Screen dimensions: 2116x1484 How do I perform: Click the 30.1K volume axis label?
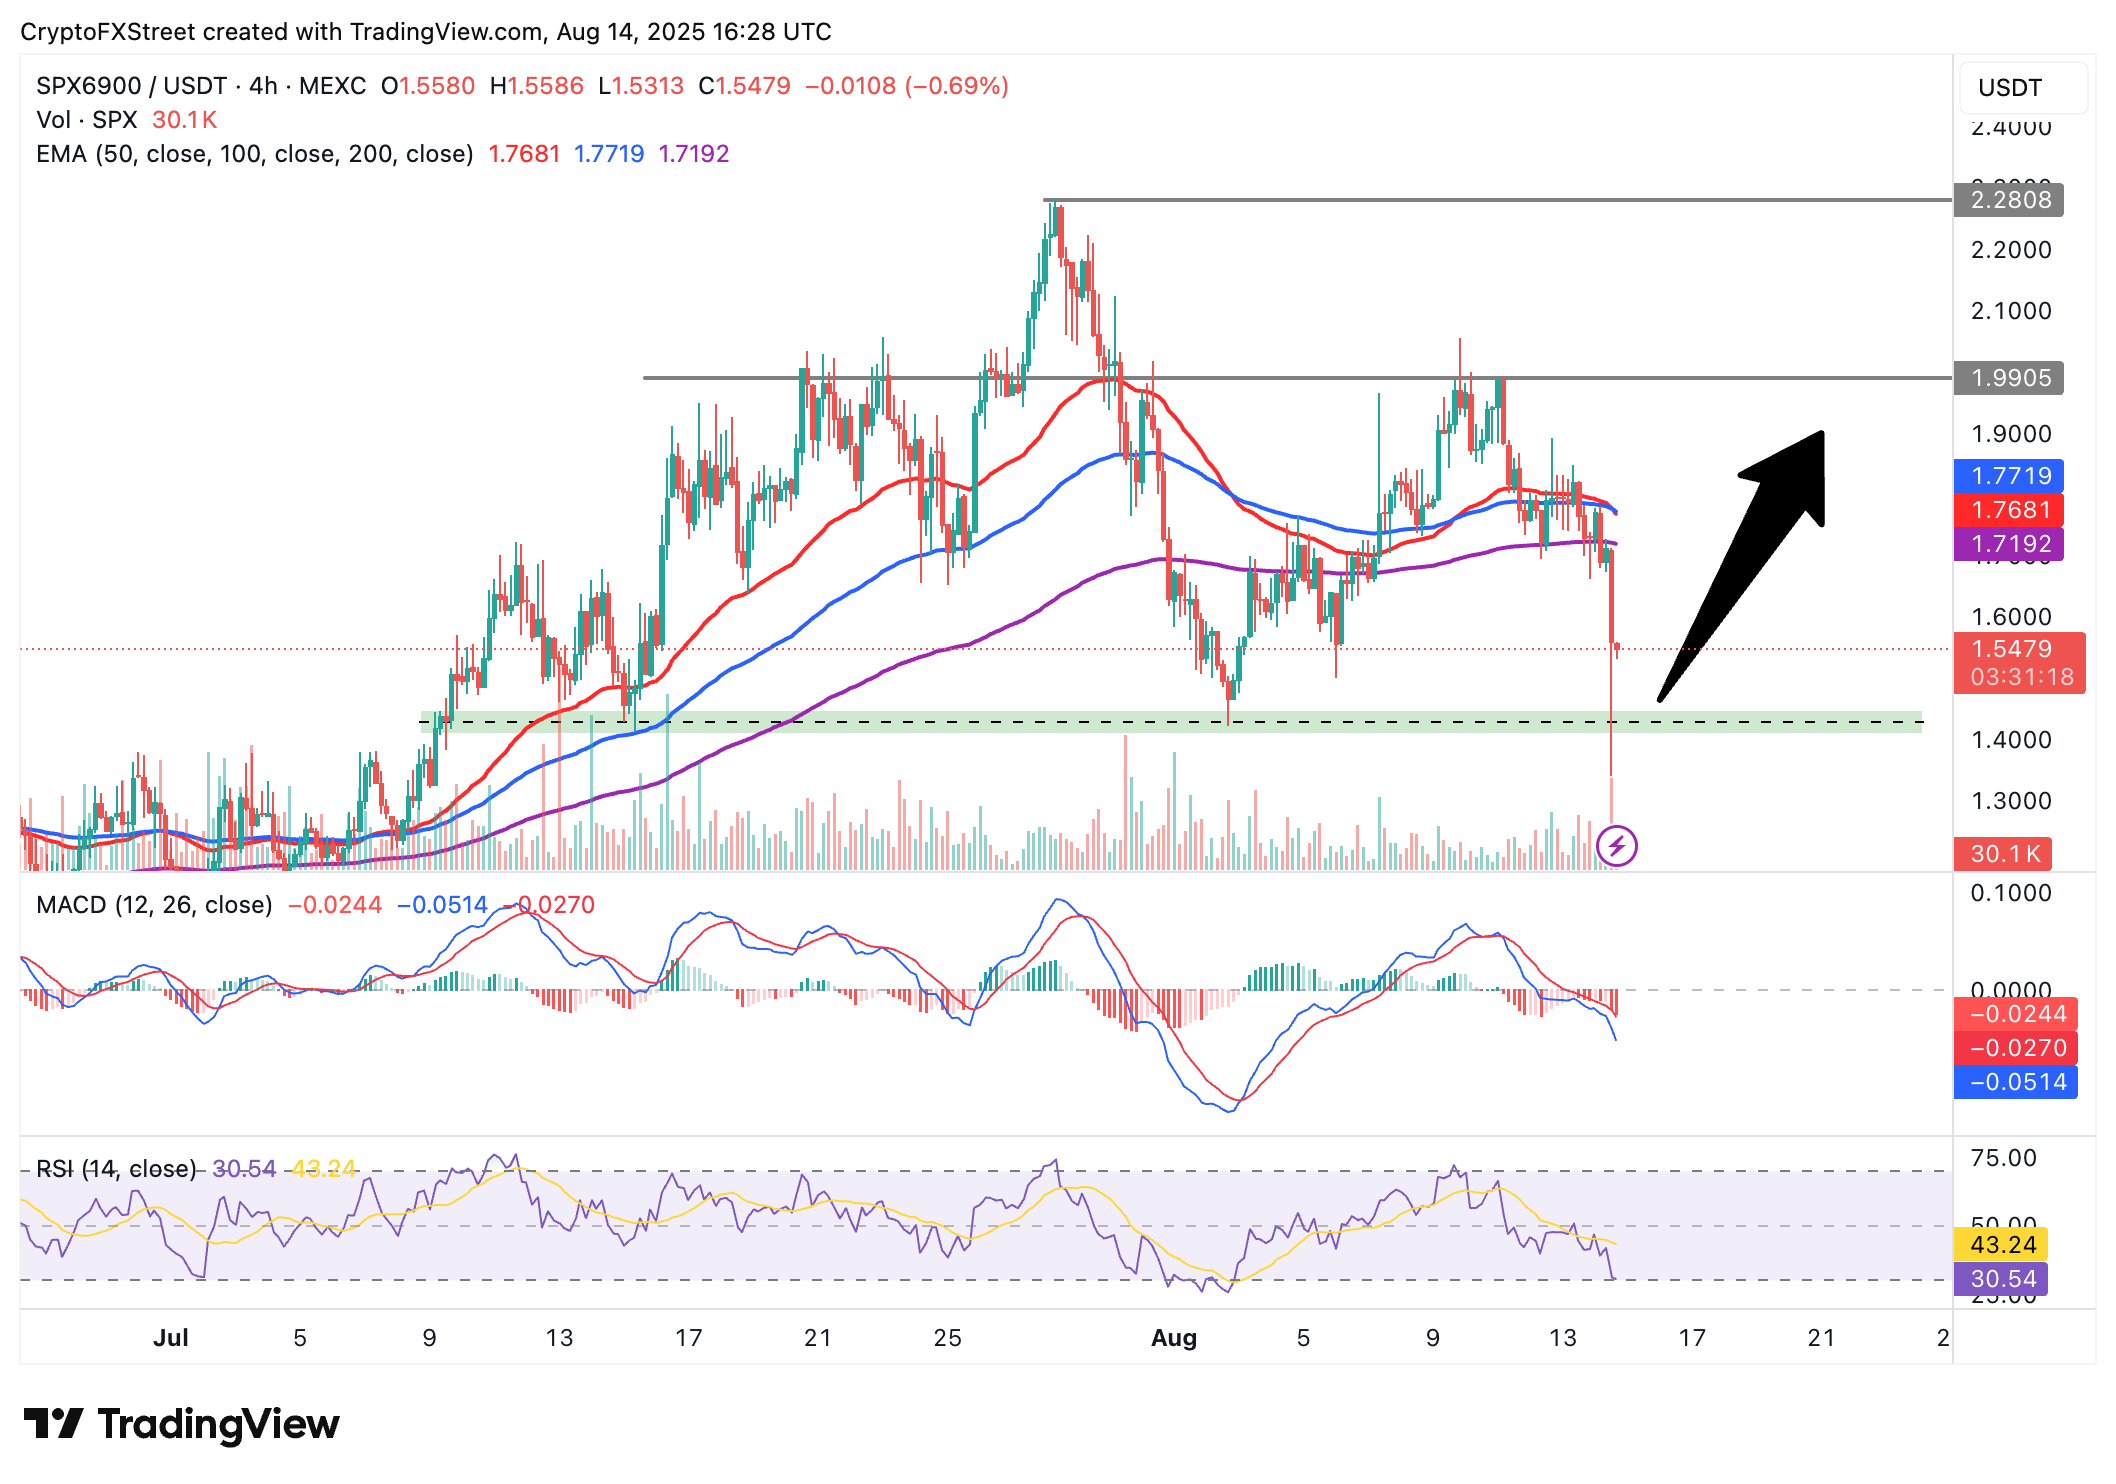tap(2002, 854)
